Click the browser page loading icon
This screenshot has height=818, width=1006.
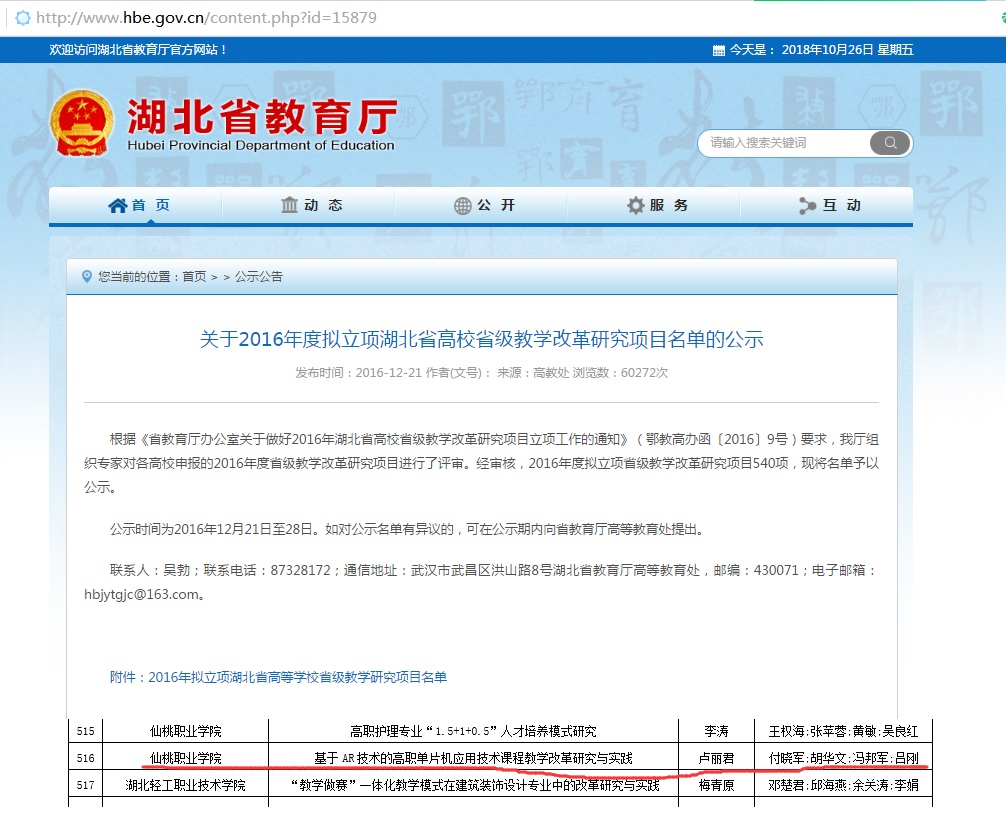(22, 17)
